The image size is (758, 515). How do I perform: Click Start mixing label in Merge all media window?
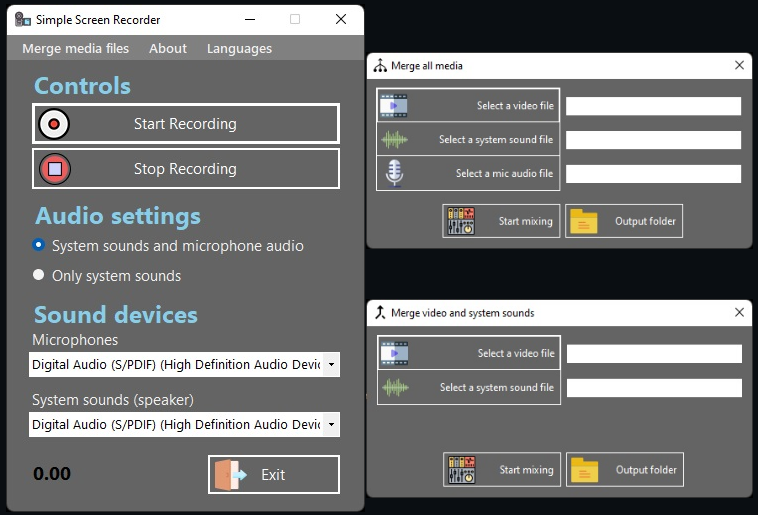[x=525, y=221]
